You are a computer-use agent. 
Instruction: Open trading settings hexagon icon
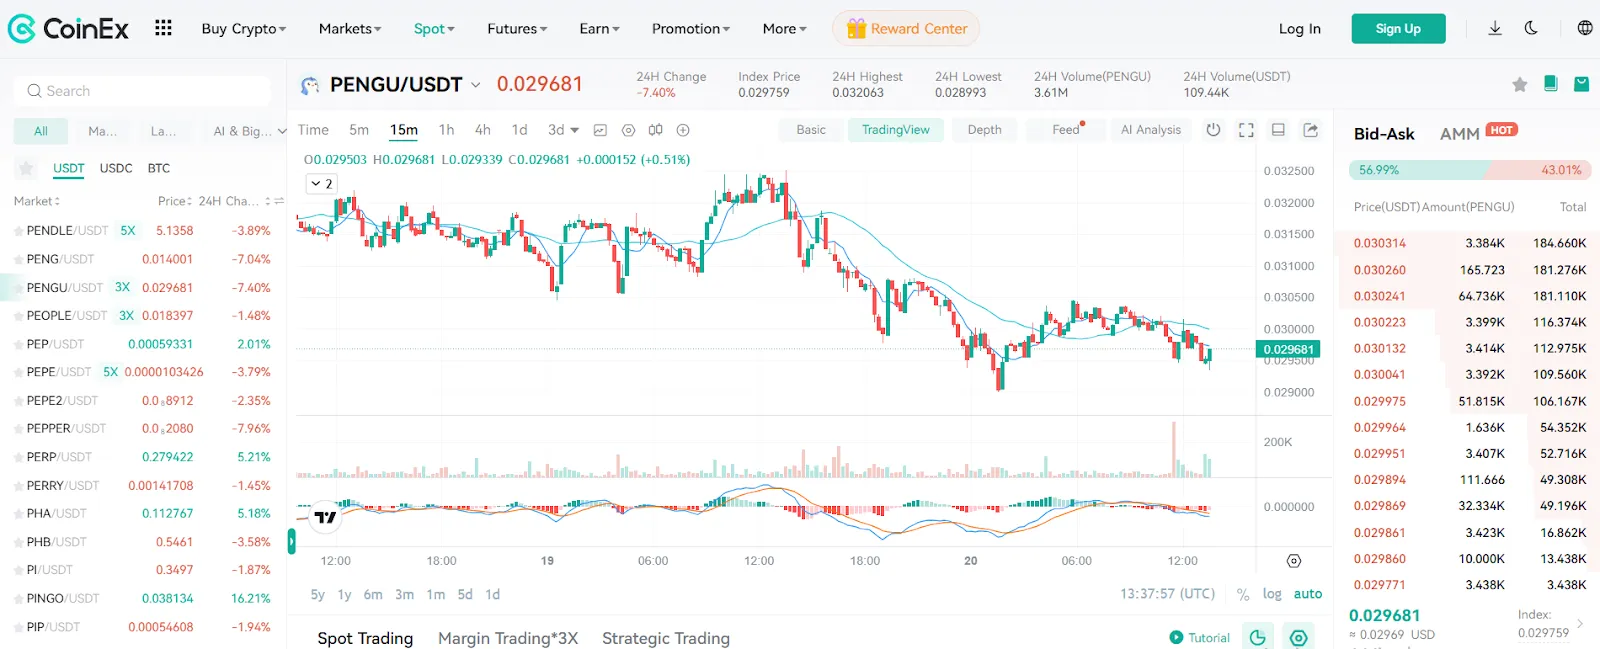pos(1299,637)
